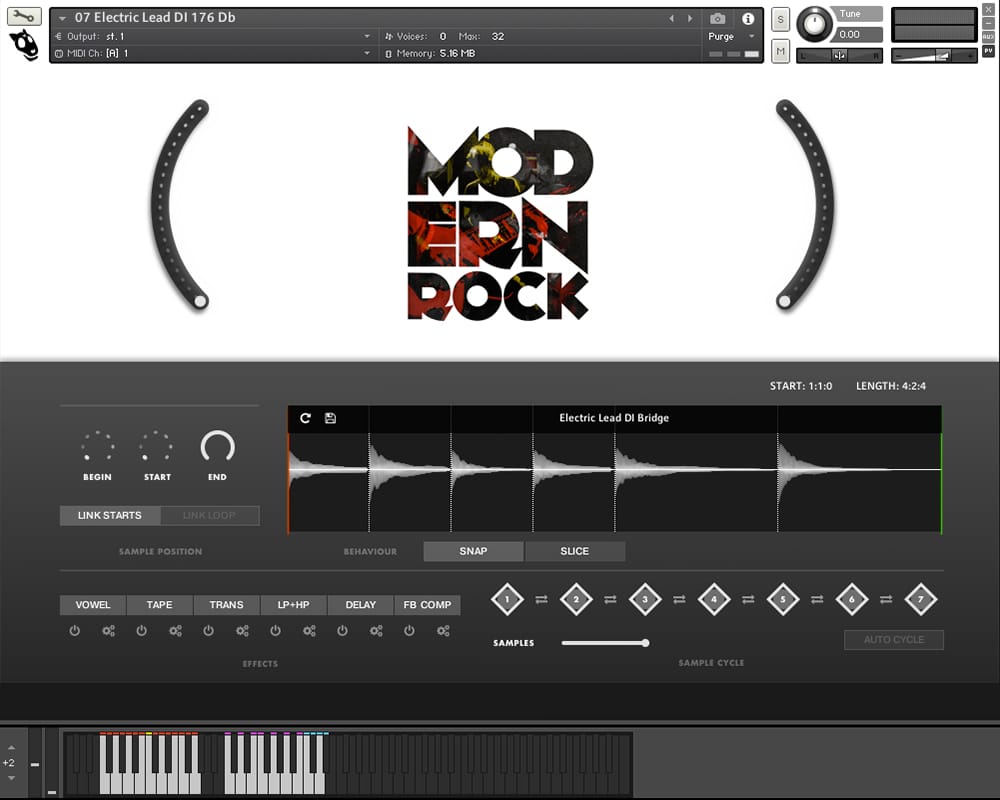
Task: Toggle the LINK STARTS option
Action: 109,515
